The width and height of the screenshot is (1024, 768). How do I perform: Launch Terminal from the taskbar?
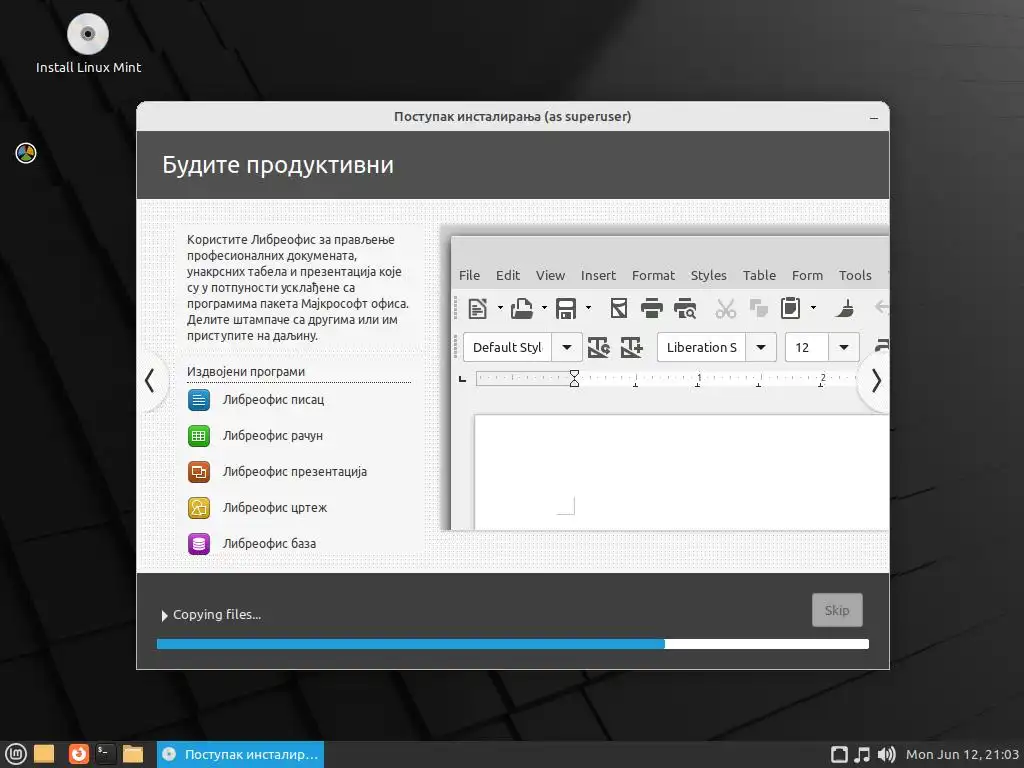pyautogui.click(x=106, y=754)
